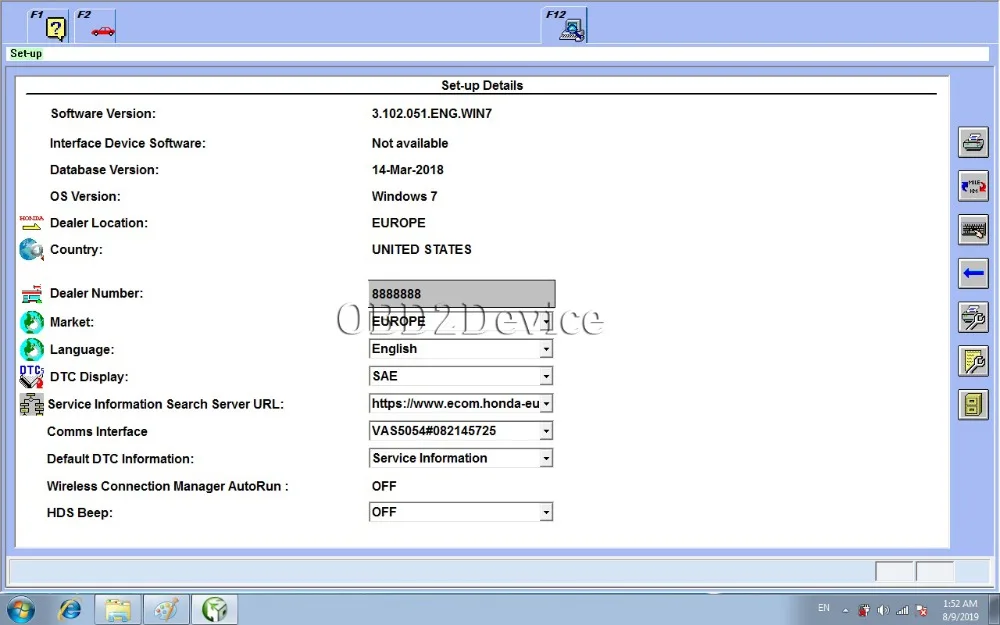Viewport: 1000px width, 625px height.
Task: Click the network icon beside Server URL
Action: [31, 404]
